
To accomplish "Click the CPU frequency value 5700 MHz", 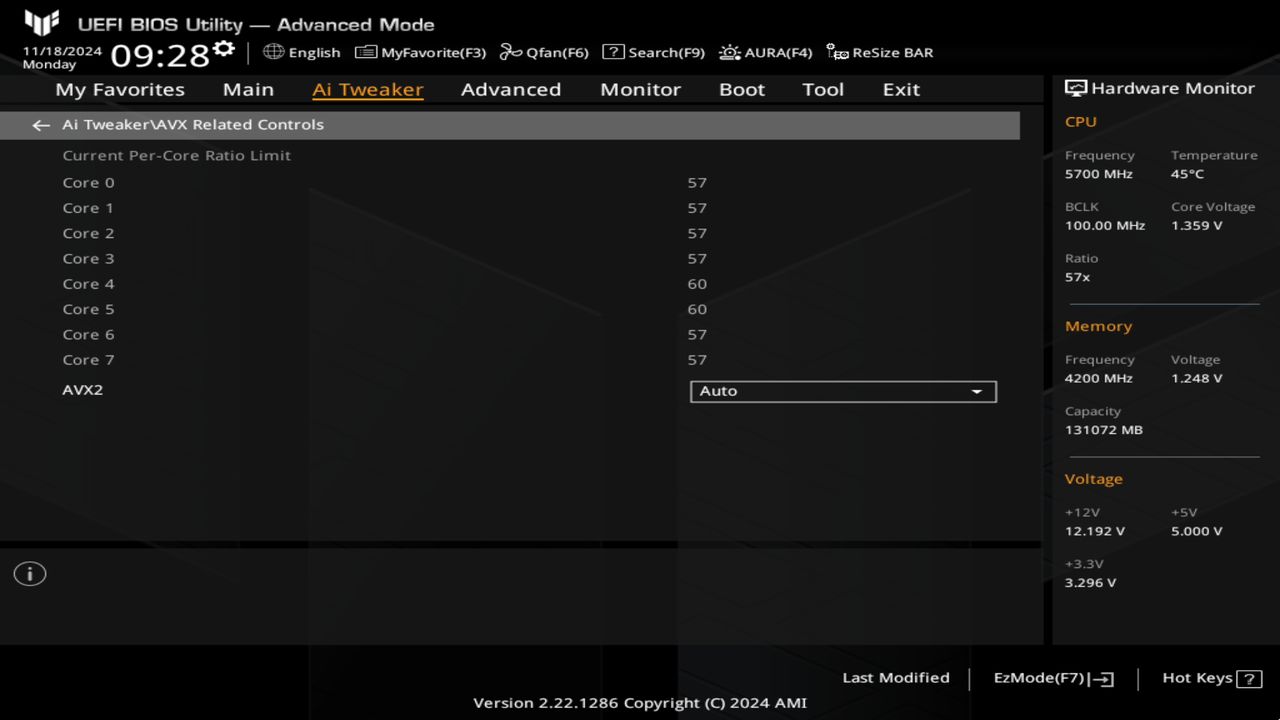I will tap(1099, 174).
